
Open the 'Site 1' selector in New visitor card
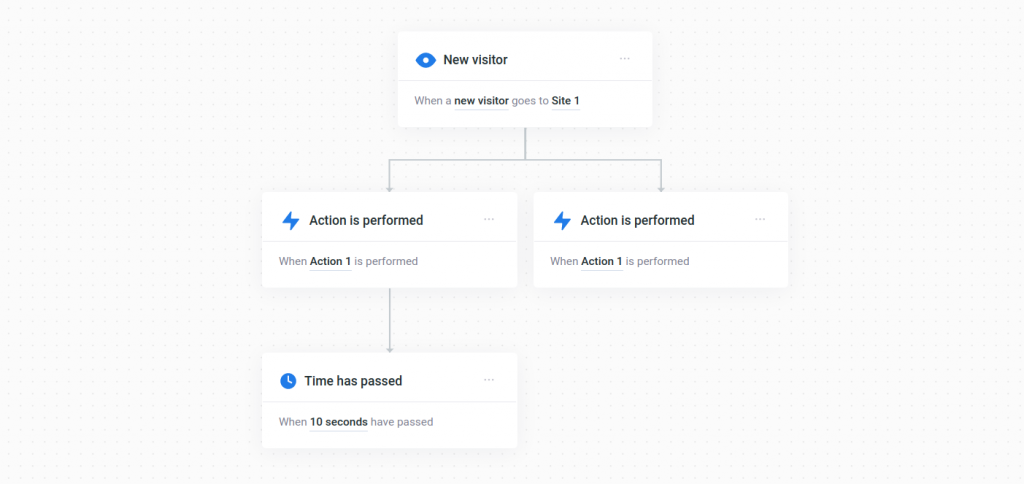click(x=566, y=101)
